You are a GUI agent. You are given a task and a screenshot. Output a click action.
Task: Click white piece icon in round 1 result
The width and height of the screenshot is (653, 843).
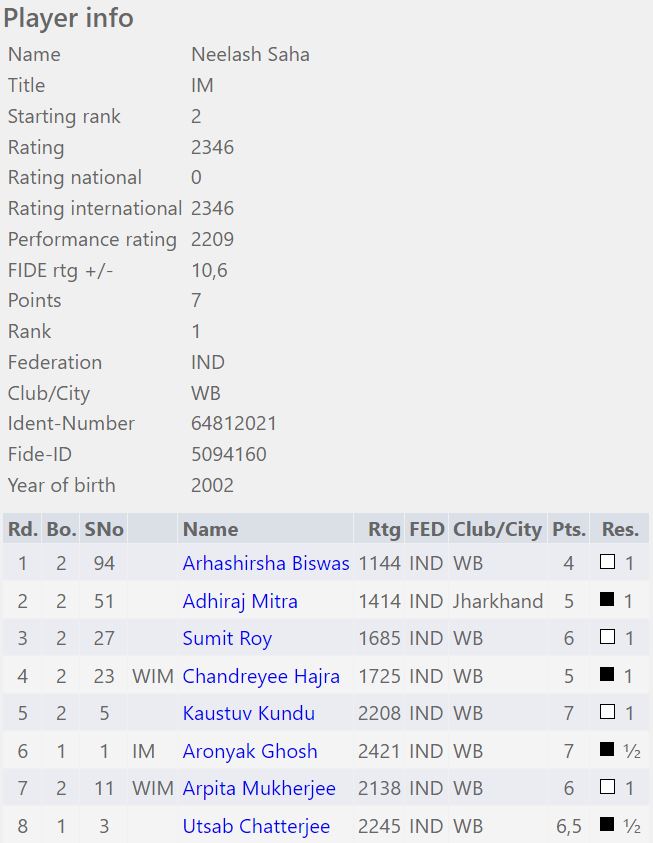[607, 563]
